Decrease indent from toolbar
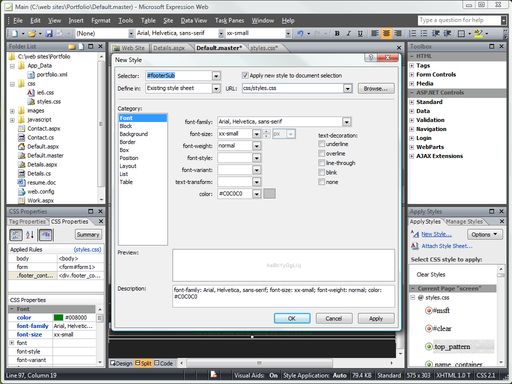This screenshot has width=512, height=384. [x=436, y=33]
